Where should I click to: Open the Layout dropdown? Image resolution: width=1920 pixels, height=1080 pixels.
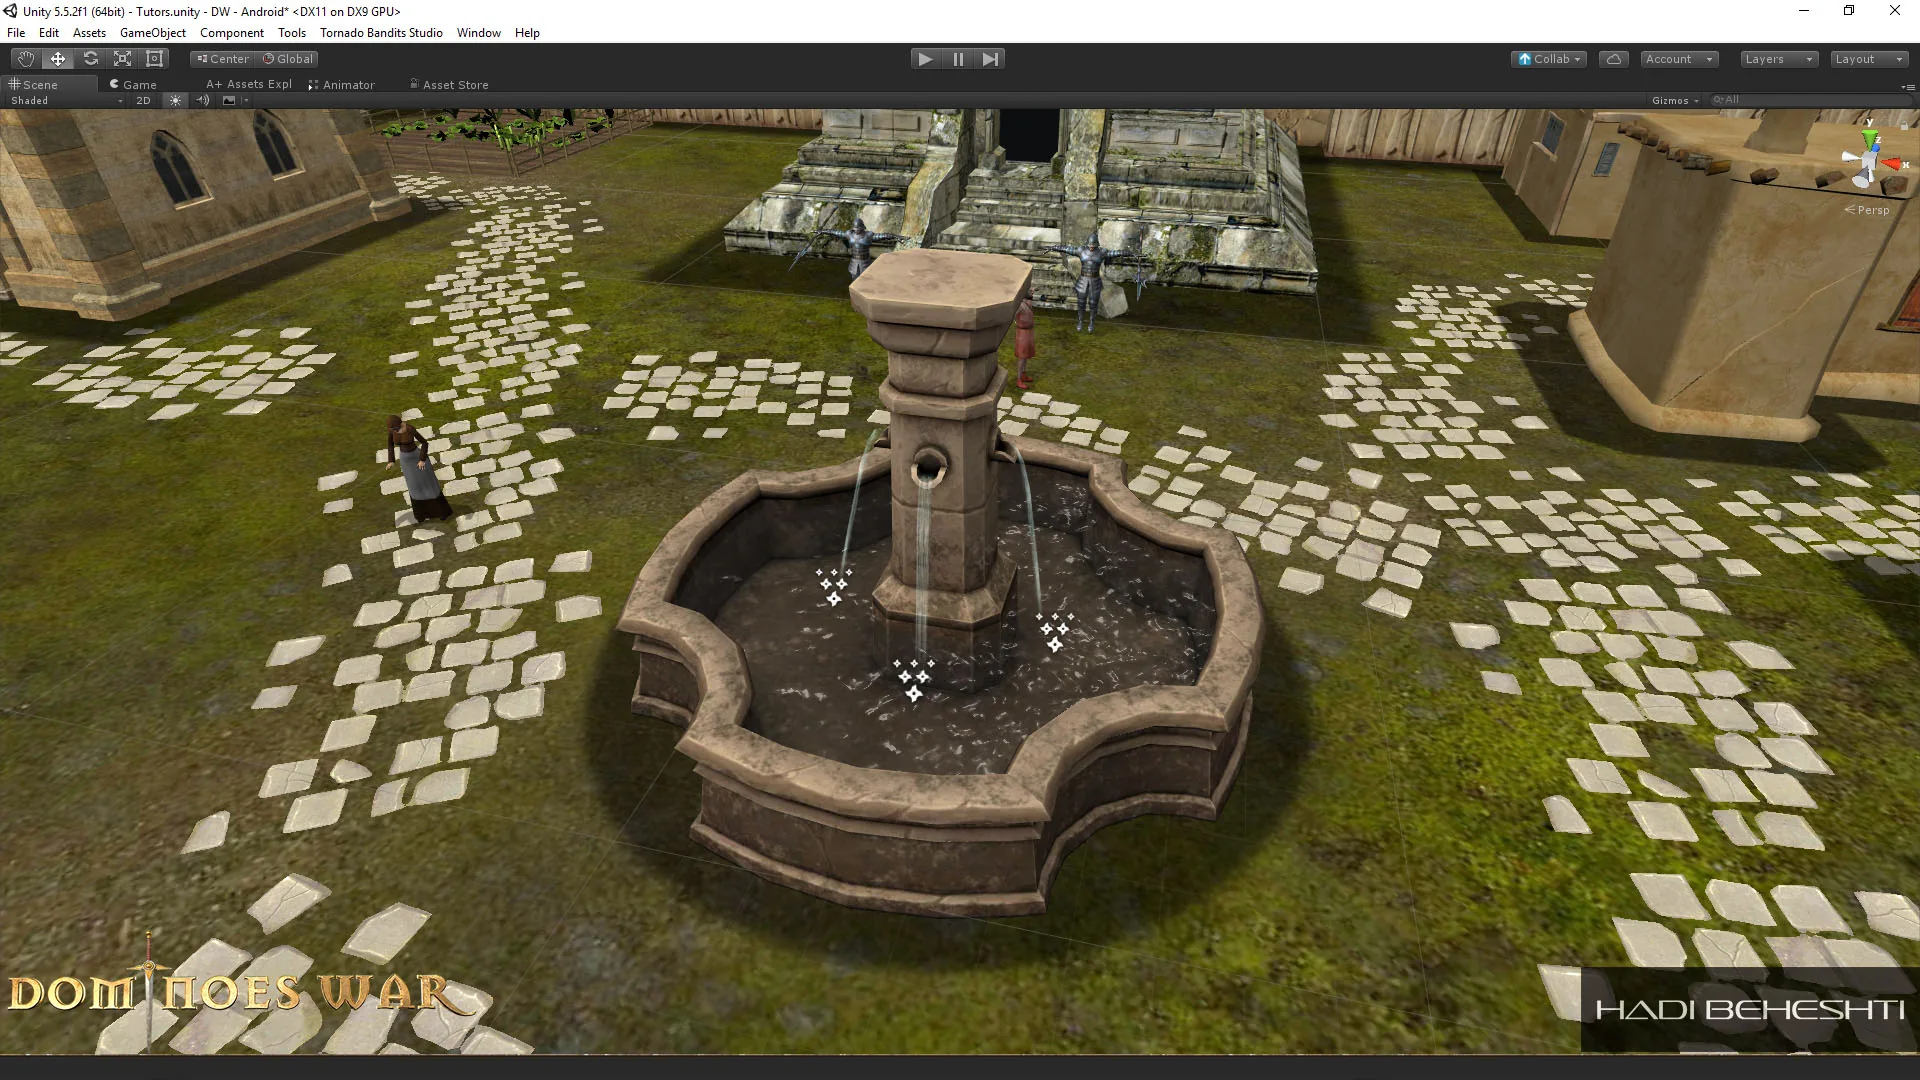(1869, 59)
